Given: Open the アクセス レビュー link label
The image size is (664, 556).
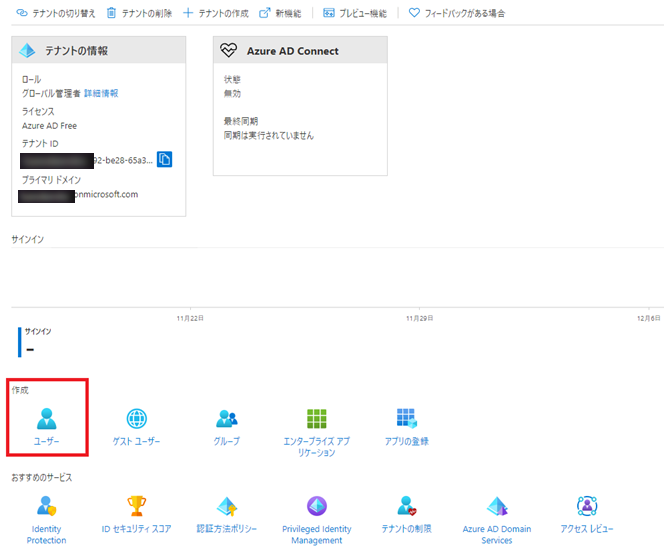Looking at the screenshot, I should point(587,528).
